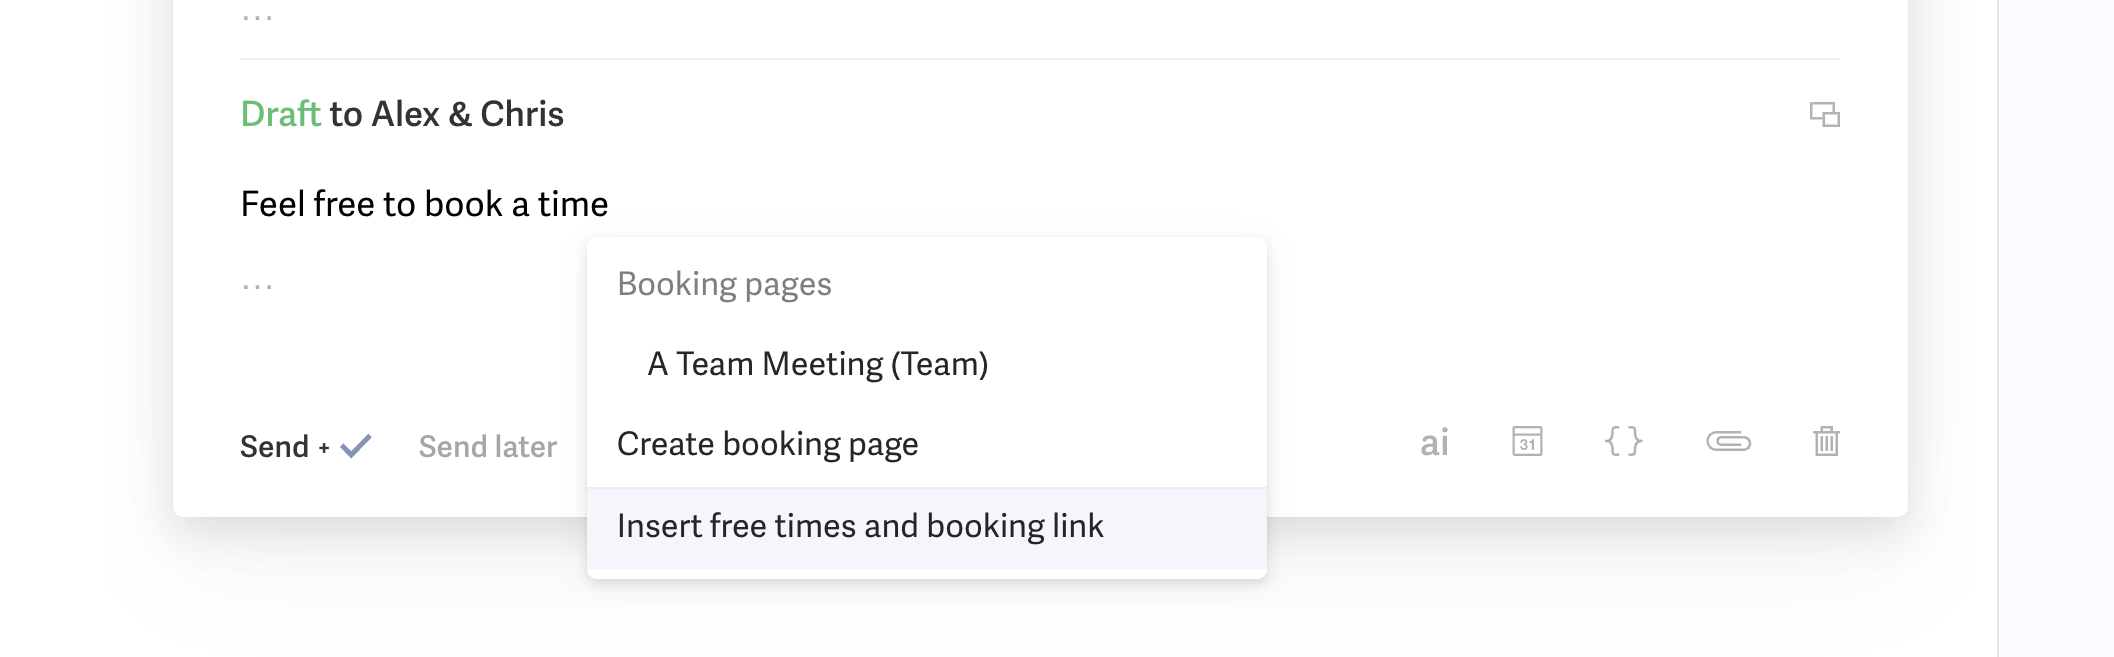This screenshot has height=657, width=2114.
Task: Click the 'Feel free to book a time' text
Action: 423,203
